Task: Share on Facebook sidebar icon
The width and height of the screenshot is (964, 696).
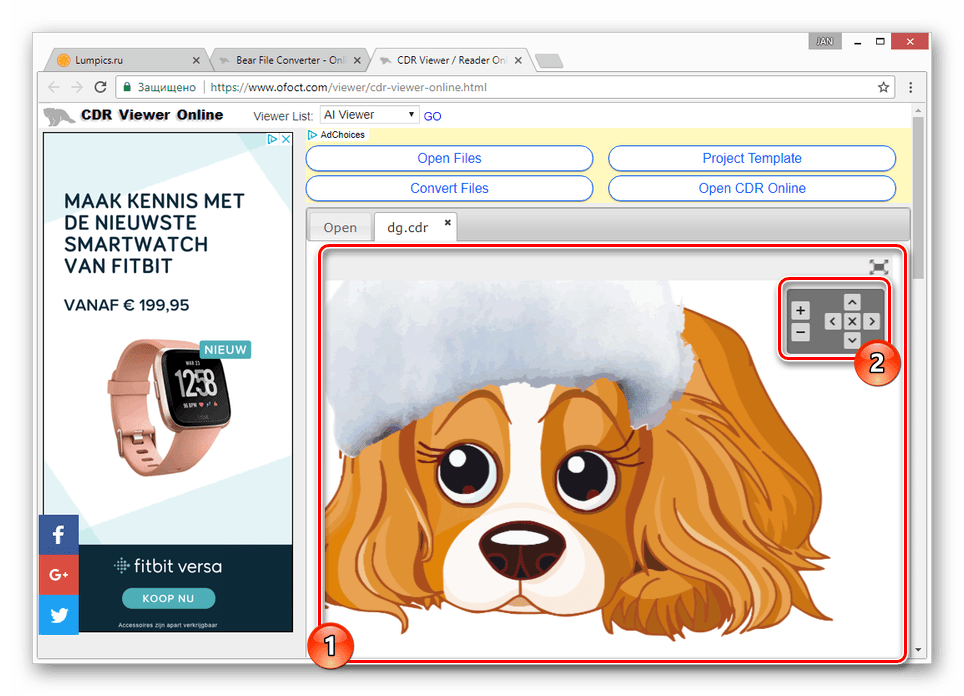Action: (58, 534)
